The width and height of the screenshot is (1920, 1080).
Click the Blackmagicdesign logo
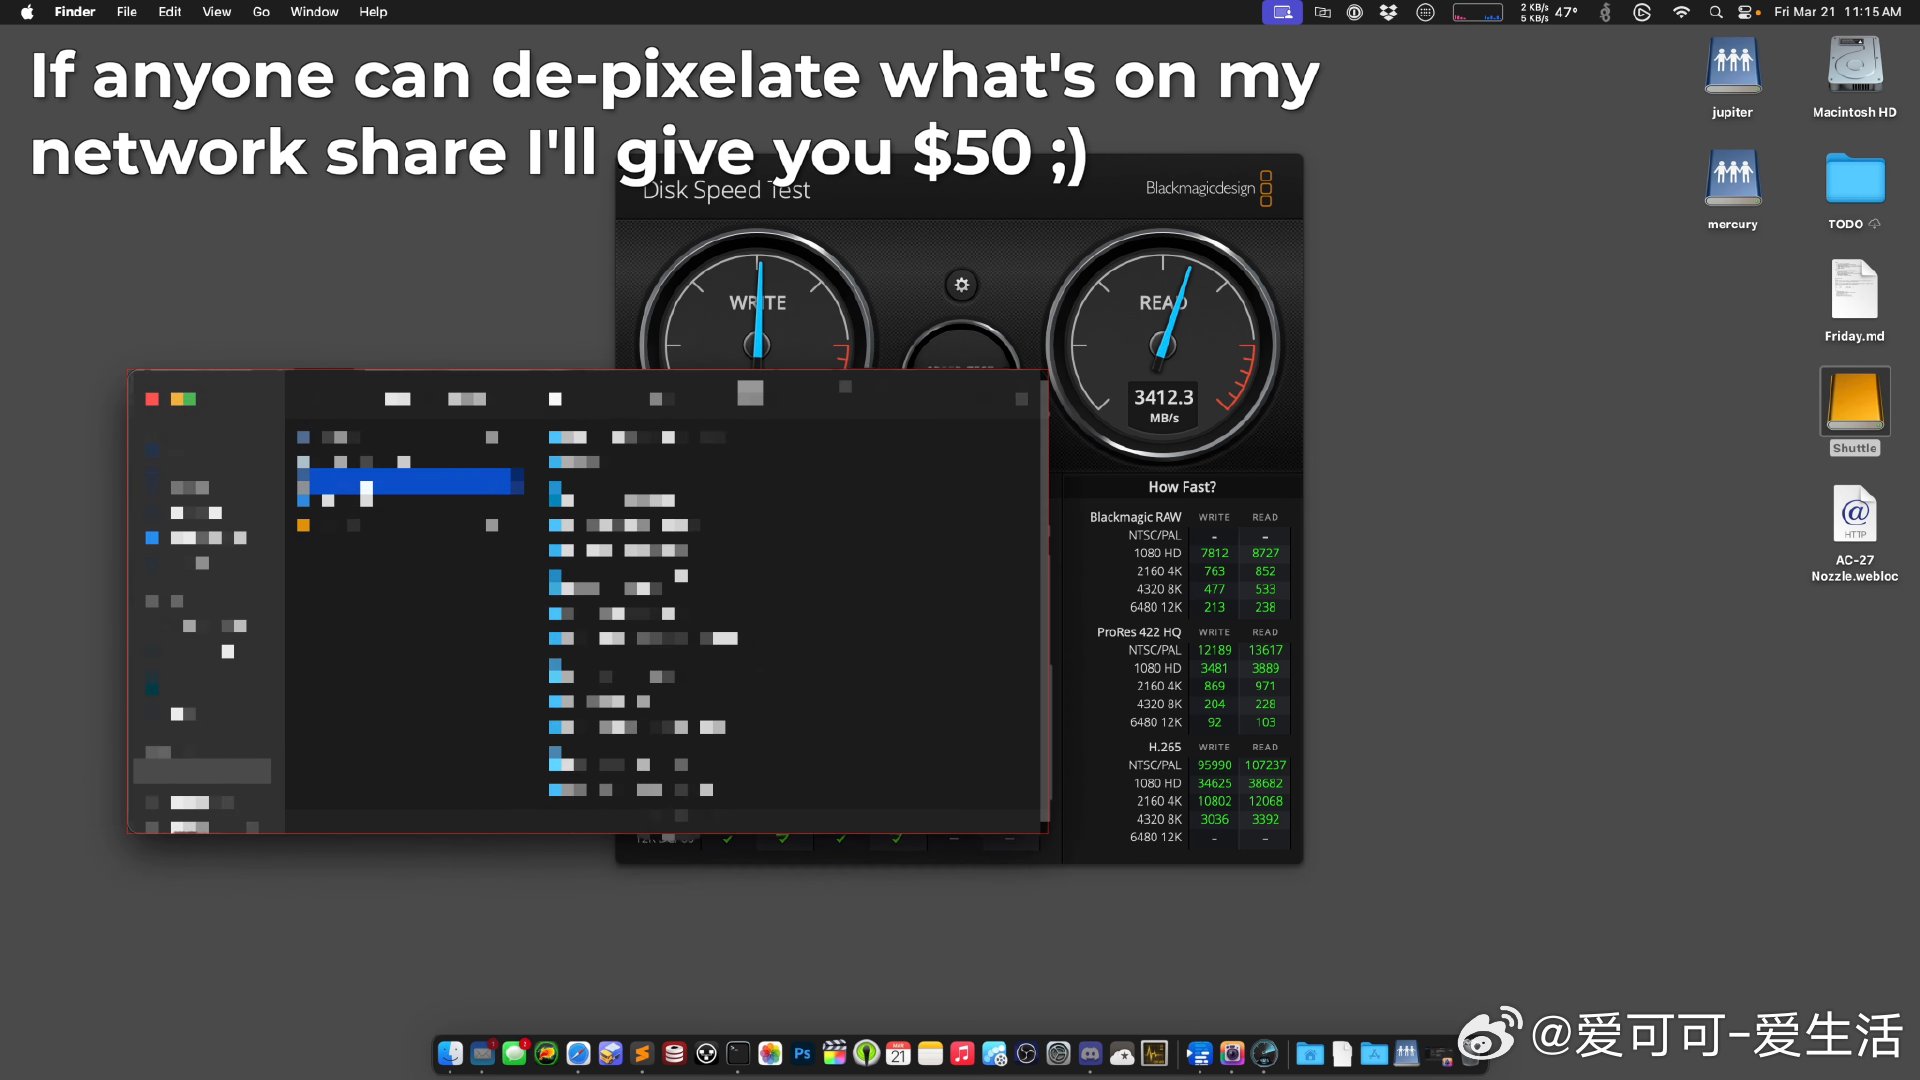click(1209, 188)
